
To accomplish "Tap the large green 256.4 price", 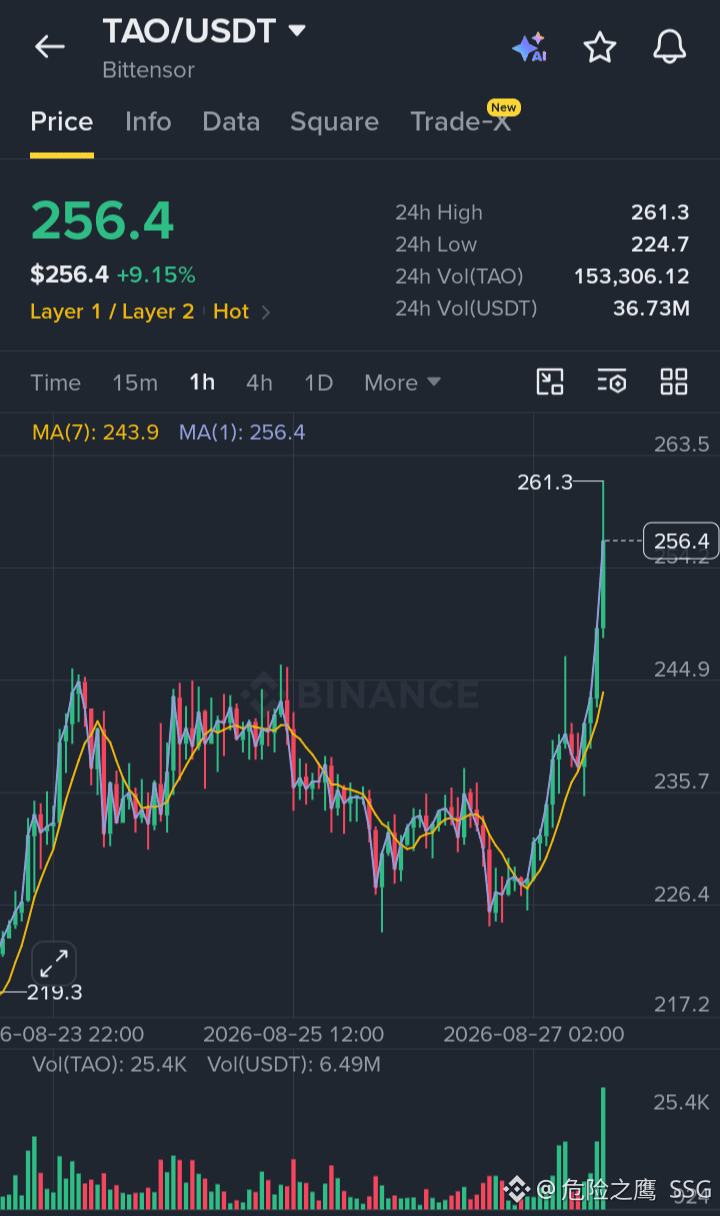I will [102, 221].
